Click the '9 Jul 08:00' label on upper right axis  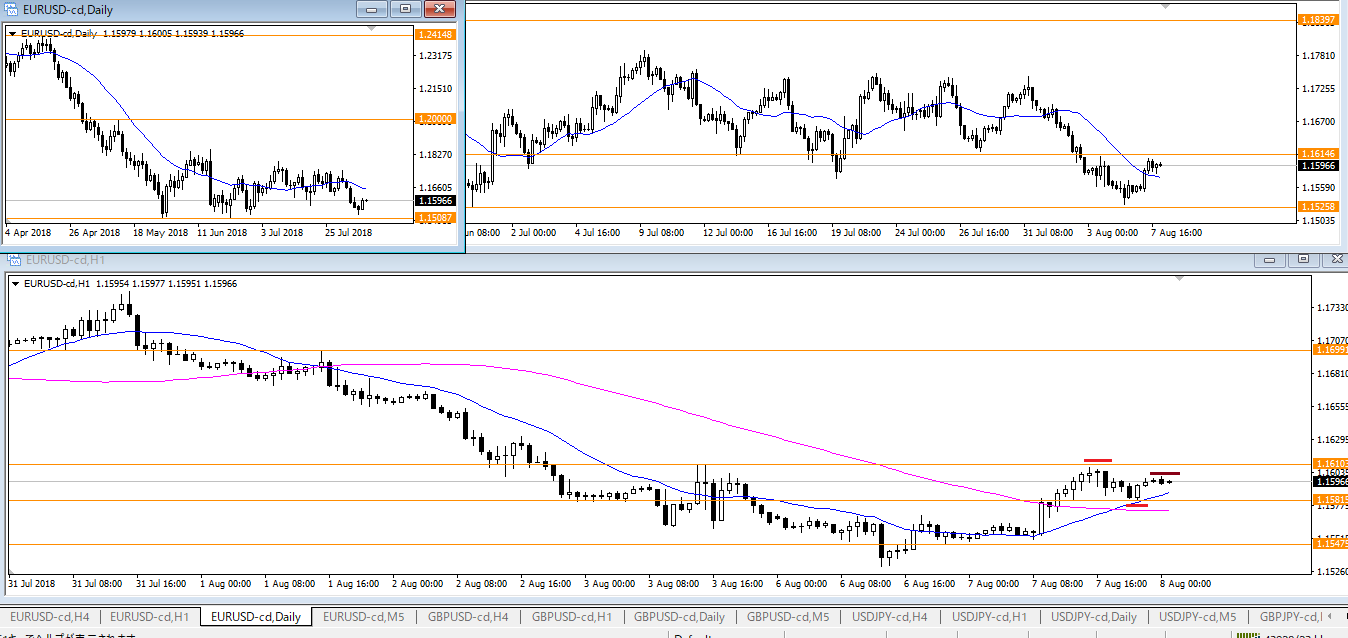(x=660, y=232)
